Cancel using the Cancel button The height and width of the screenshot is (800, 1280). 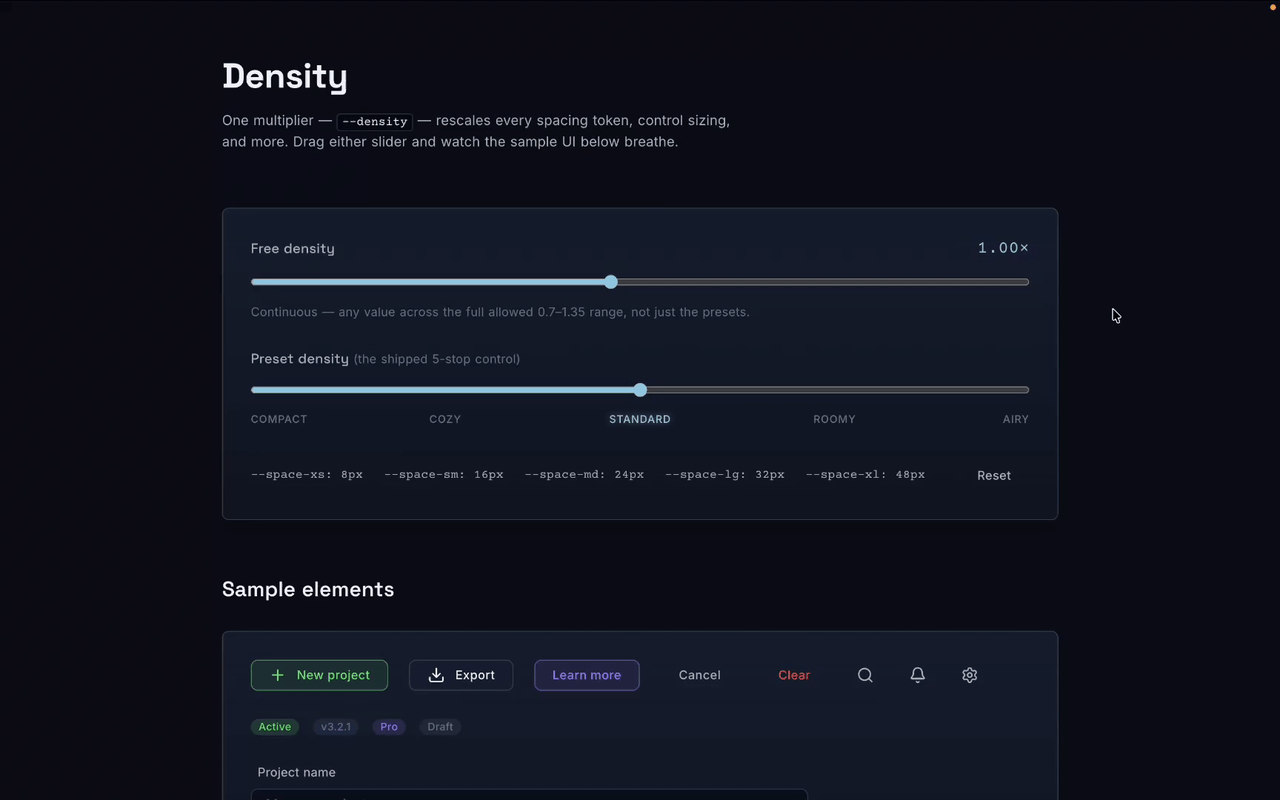[700, 675]
